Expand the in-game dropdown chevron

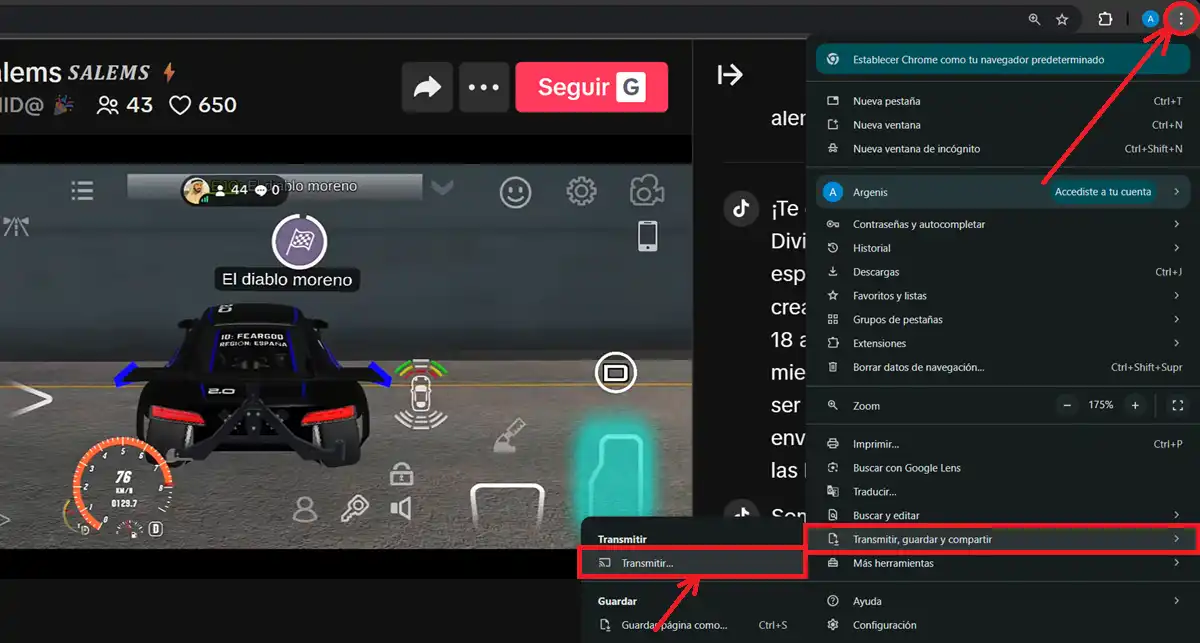[441, 188]
